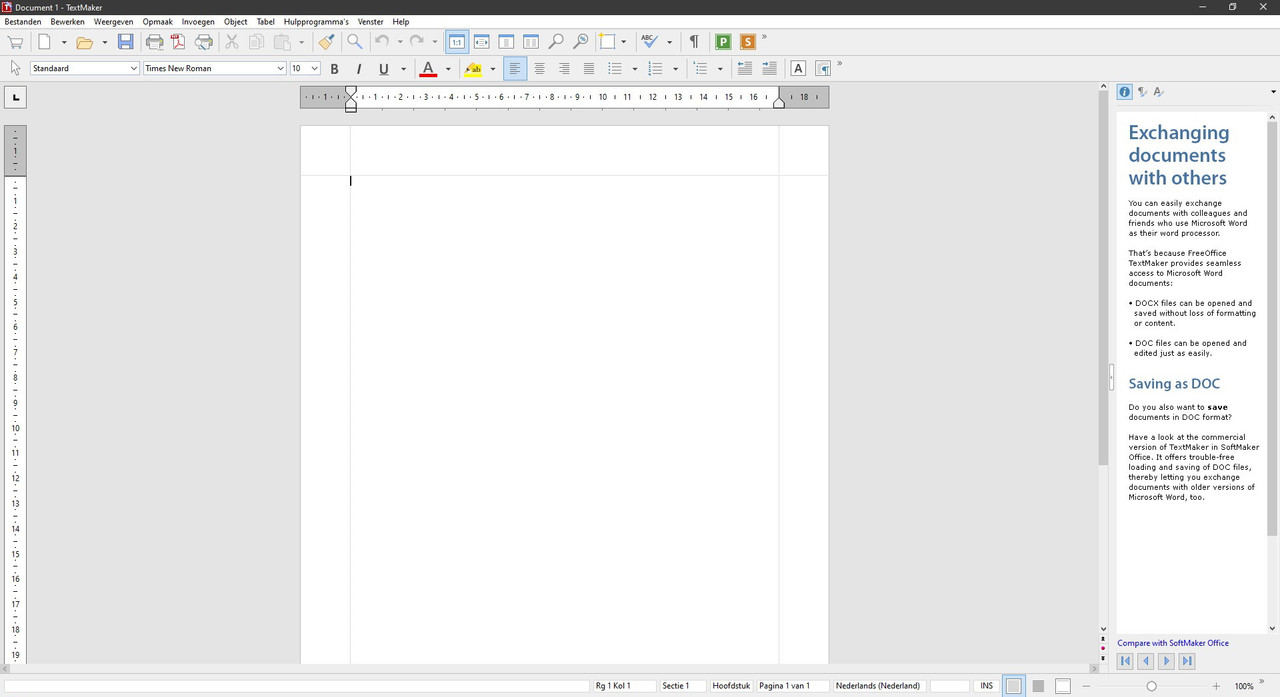Run spell check with the ABC checkmark icon
The image size is (1280, 697).
point(650,42)
